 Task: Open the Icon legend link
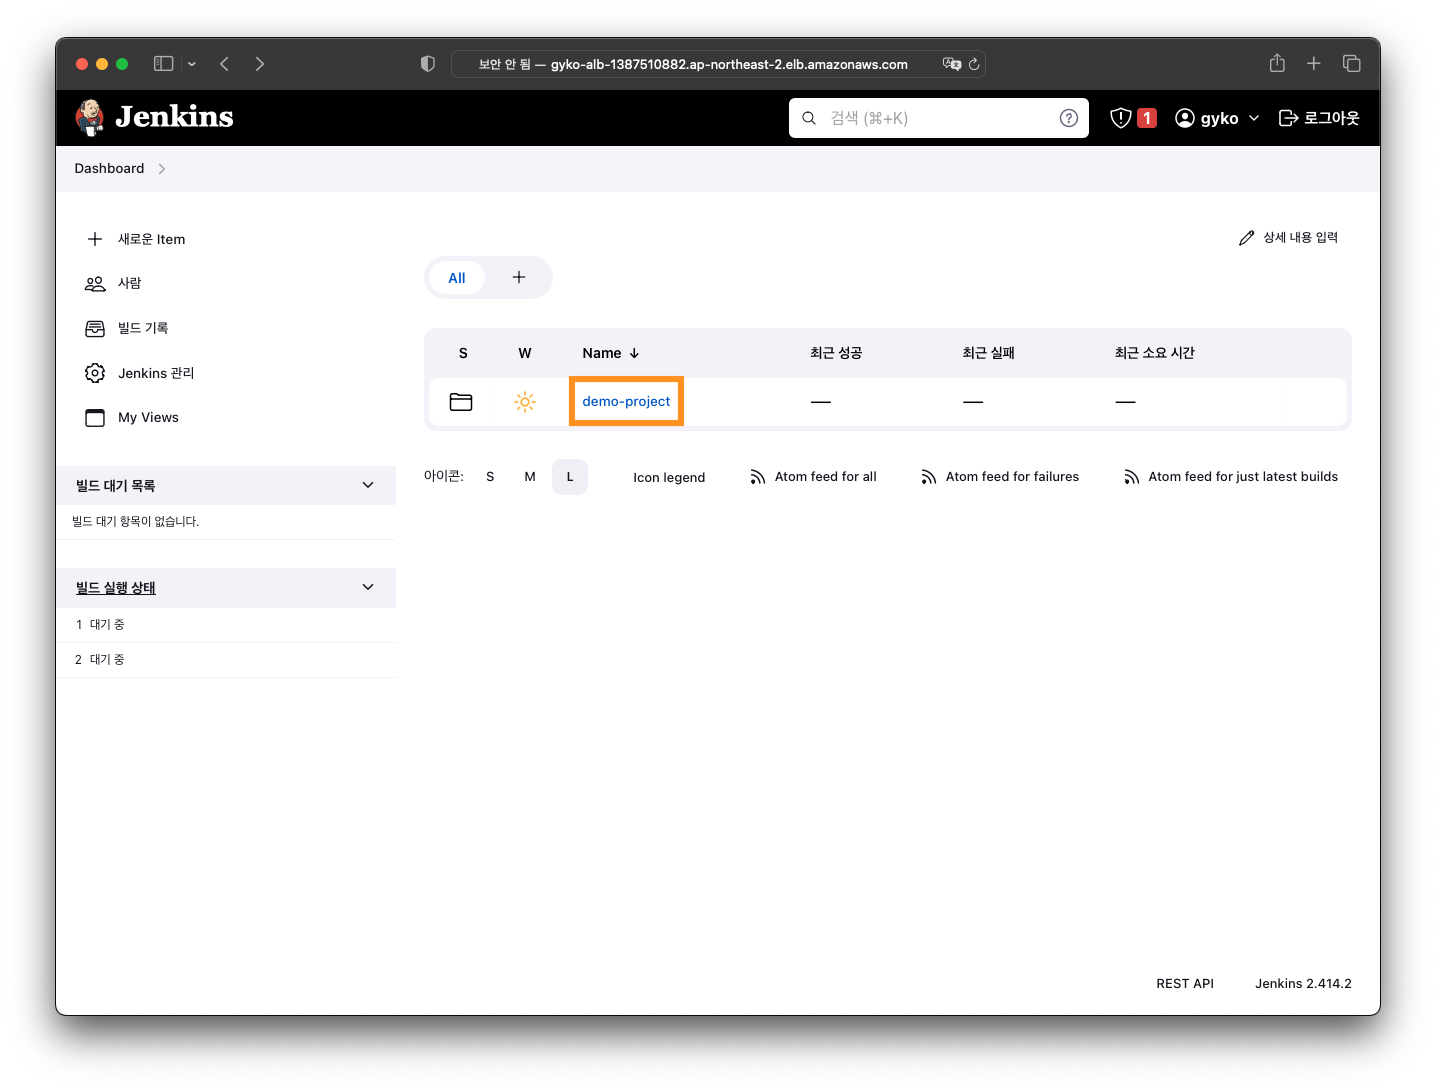click(x=669, y=477)
